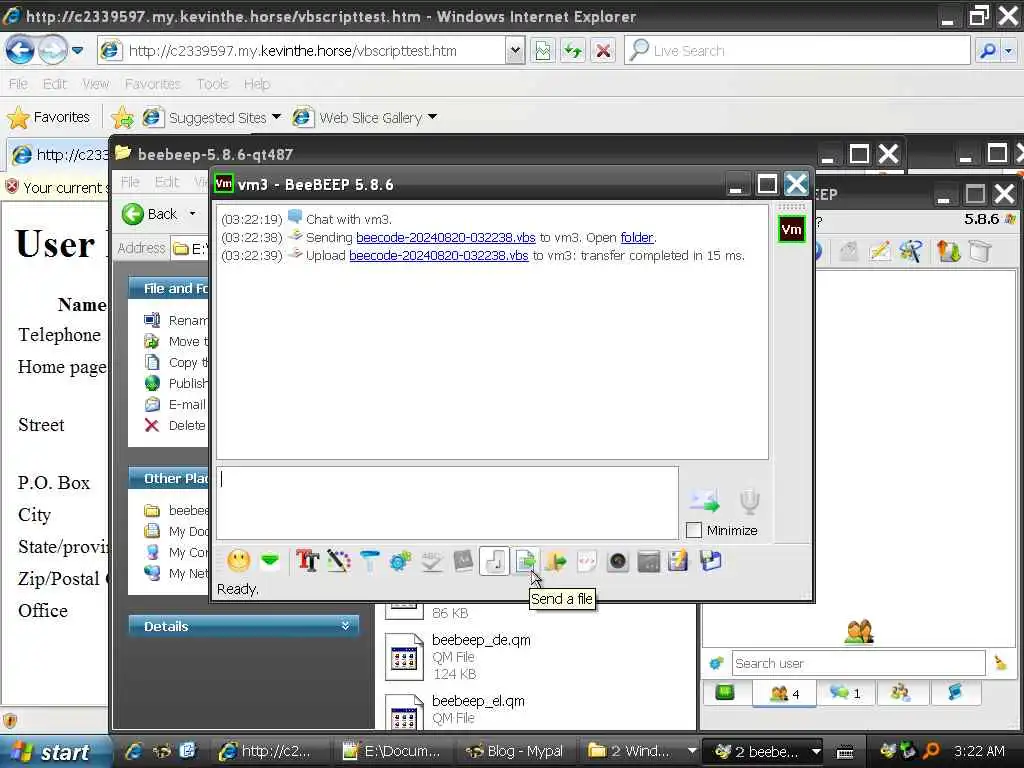Switch to the blue saved chats tab

click(955, 693)
